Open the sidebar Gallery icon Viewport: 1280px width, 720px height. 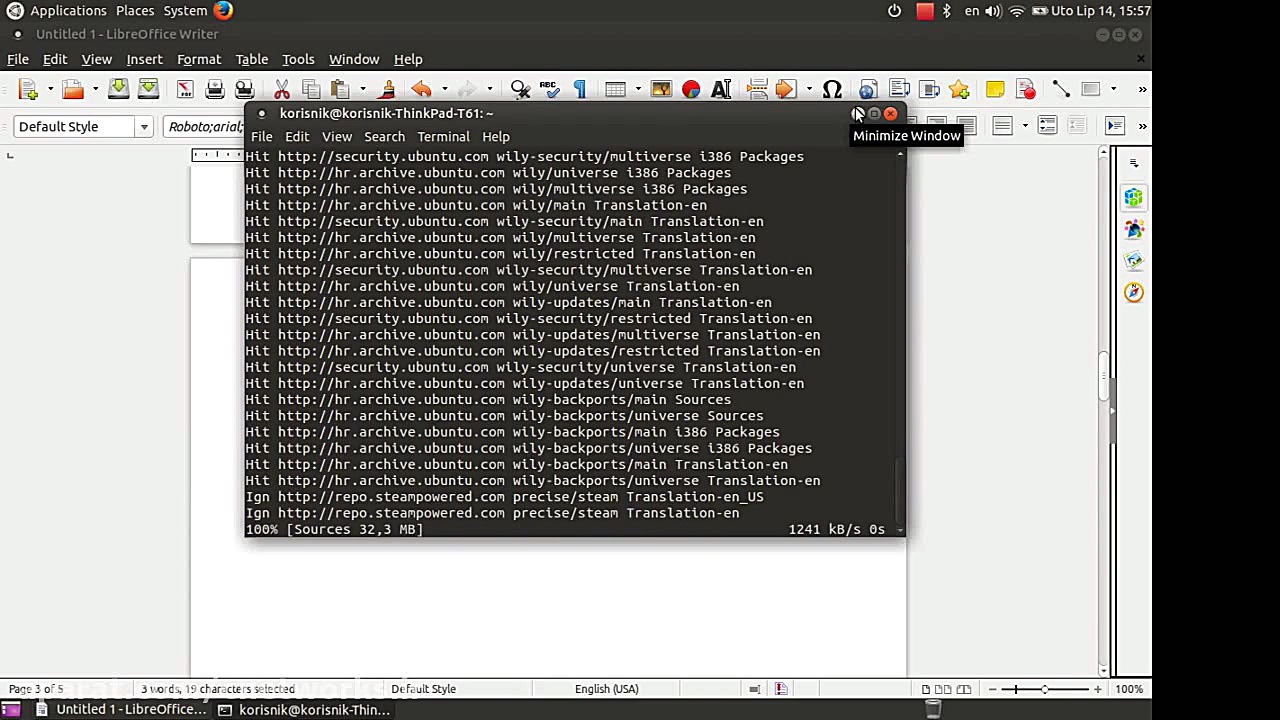[1133, 261]
